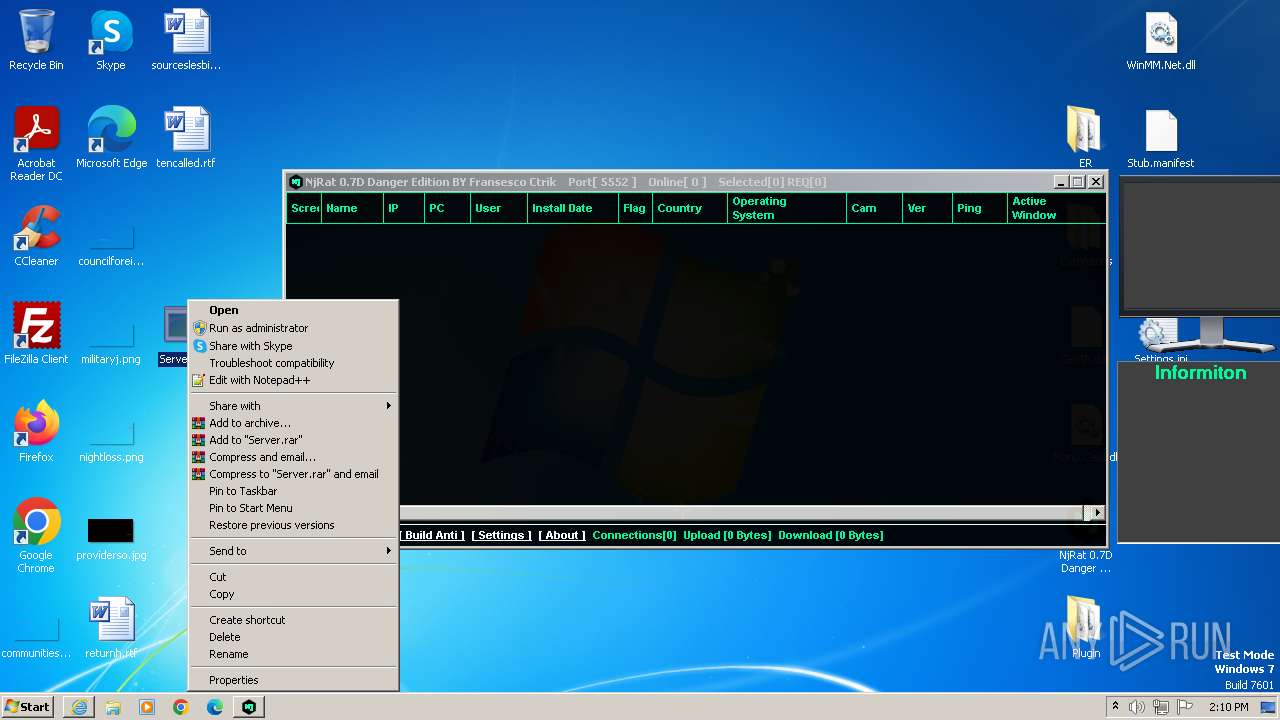Viewport: 1280px width, 720px height.
Task: Open returnh.rtf document icon
Action: pyautogui.click(x=111, y=628)
